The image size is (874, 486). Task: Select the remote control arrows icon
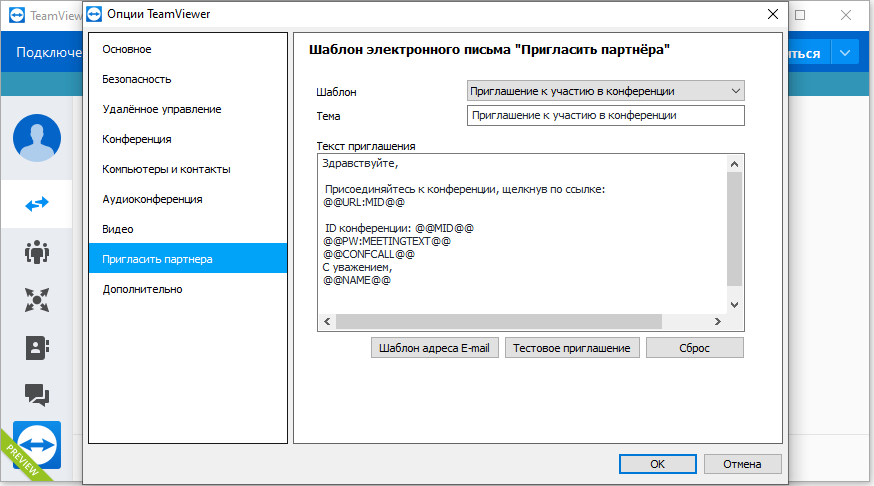(37, 205)
